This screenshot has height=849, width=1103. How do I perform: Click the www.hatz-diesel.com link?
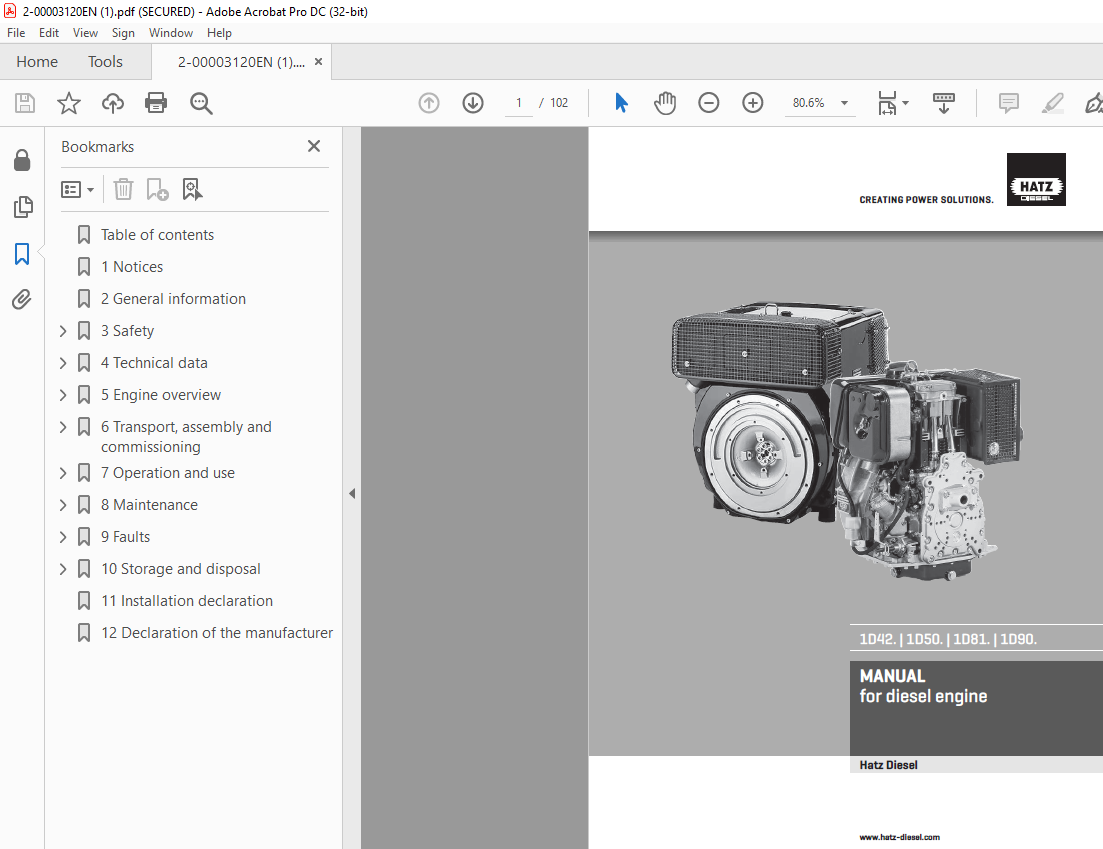pos(899,837)
